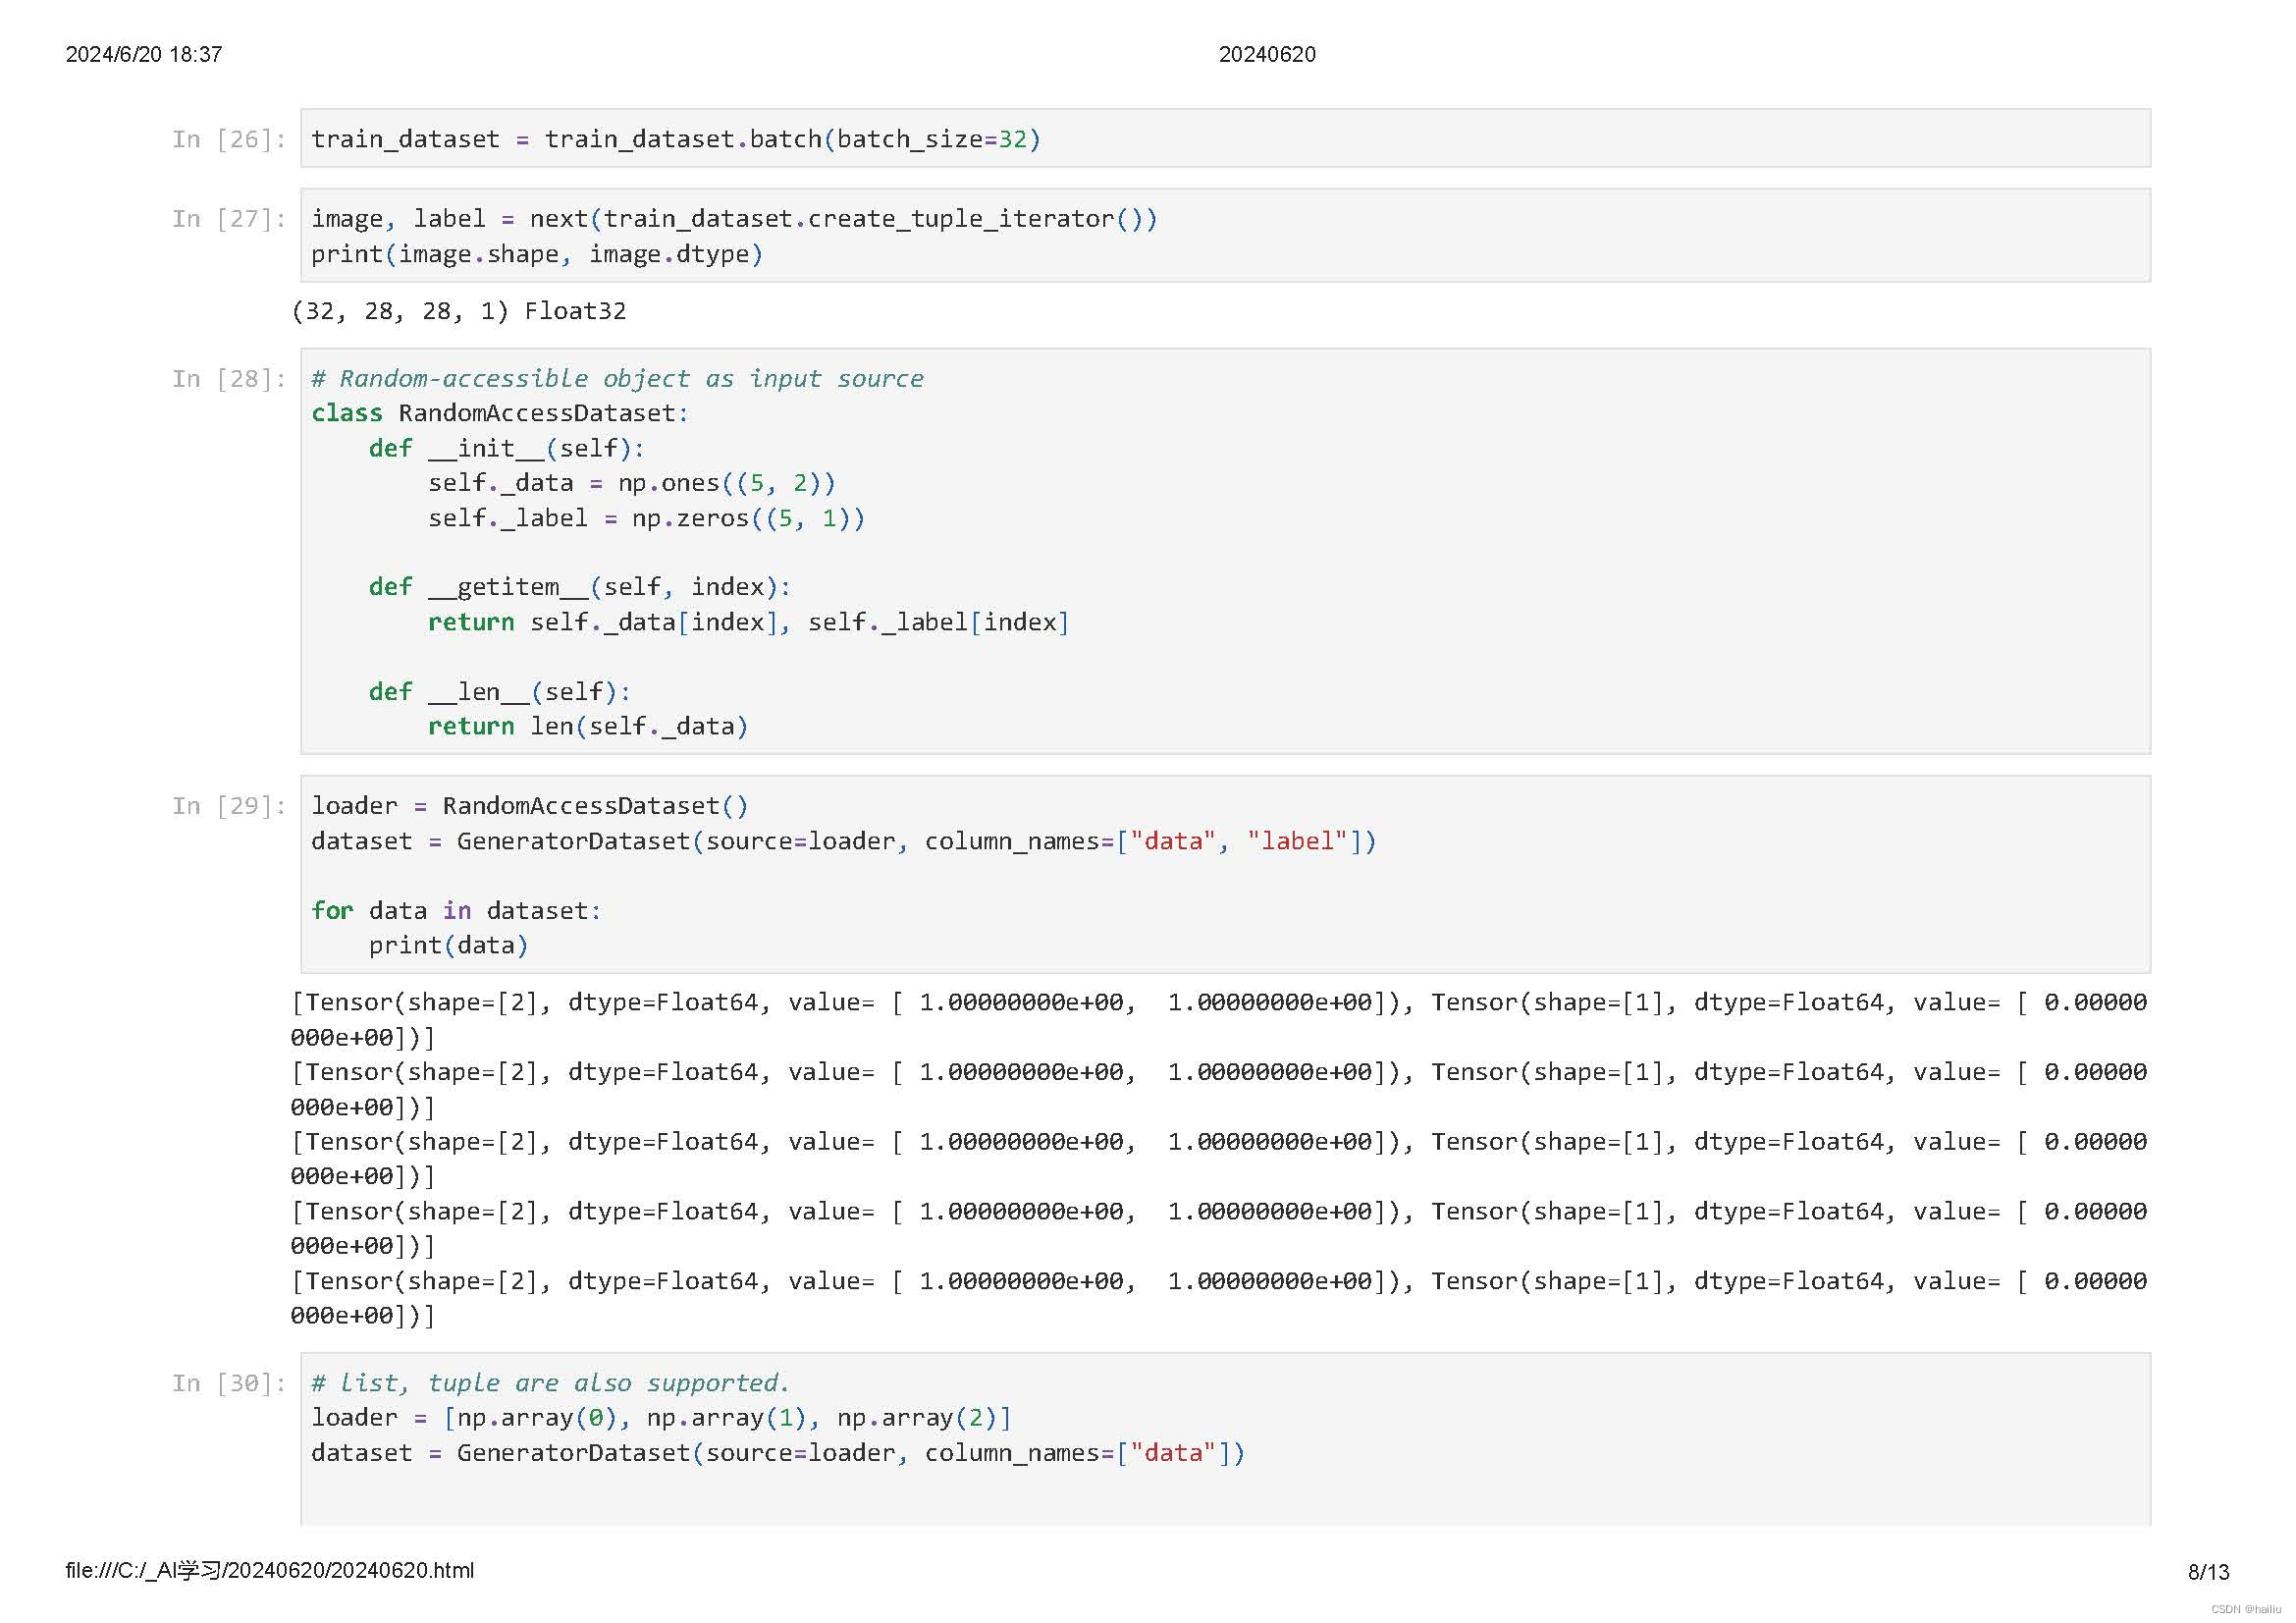Click the In [28] cell prompt label

click(228, 379)
